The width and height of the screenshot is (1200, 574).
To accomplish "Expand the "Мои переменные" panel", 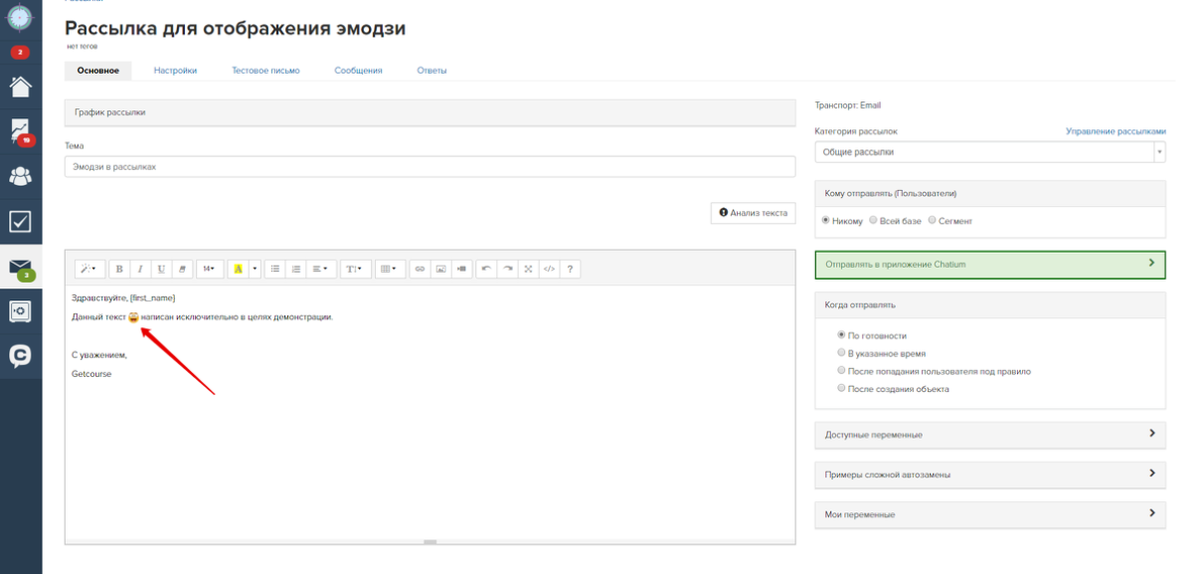I will 990,514.
